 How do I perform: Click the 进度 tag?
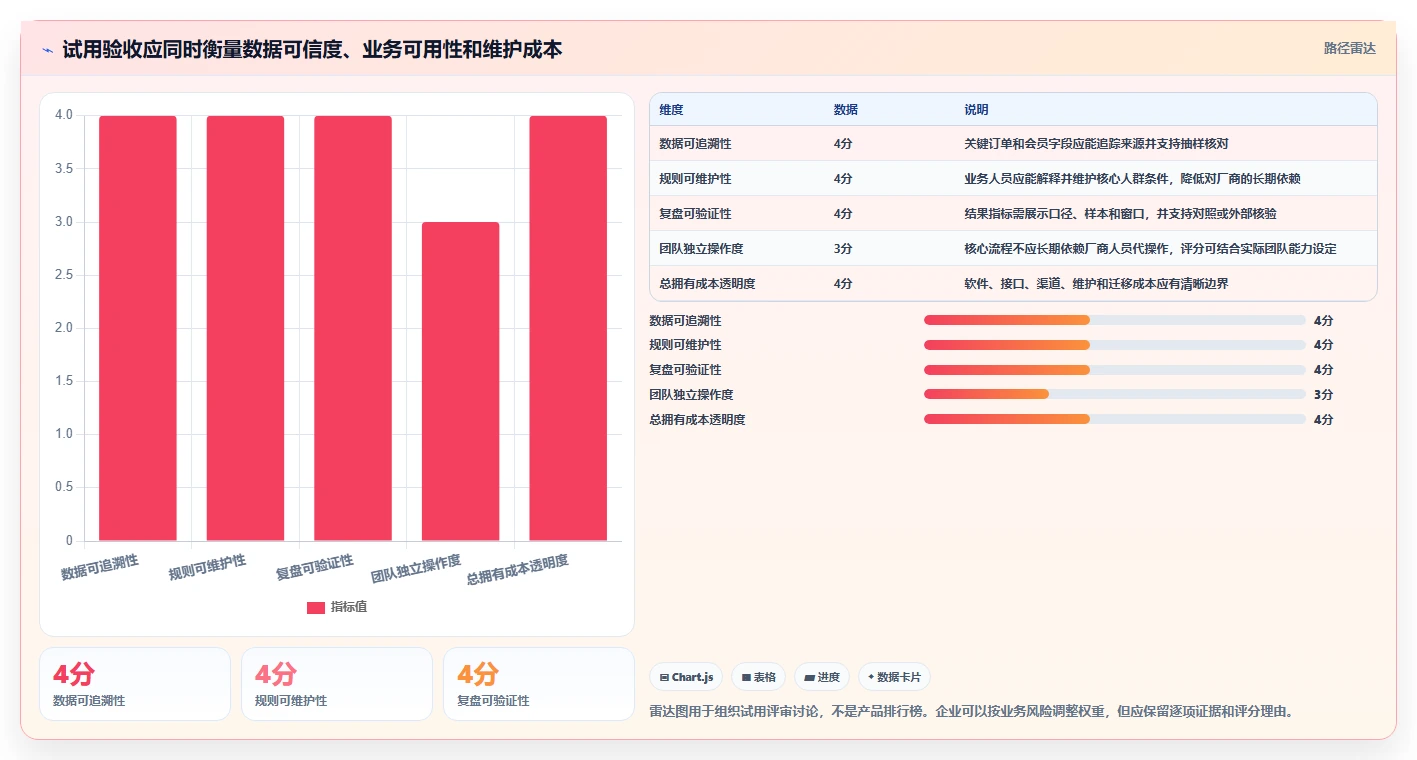(x=822, y=677)
